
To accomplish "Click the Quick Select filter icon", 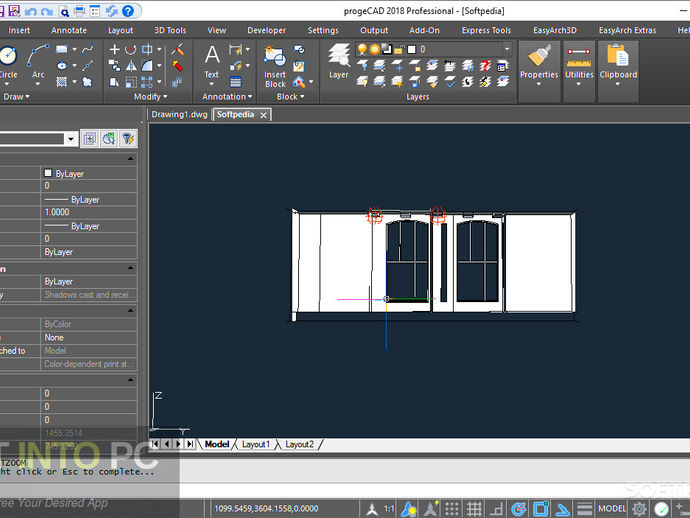I will (129, 139).
